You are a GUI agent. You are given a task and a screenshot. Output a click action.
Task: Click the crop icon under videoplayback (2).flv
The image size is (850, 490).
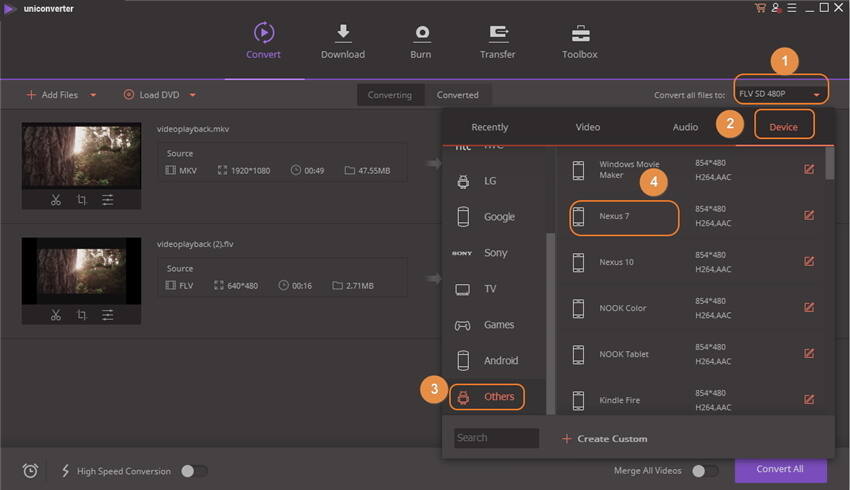point(81,315)
